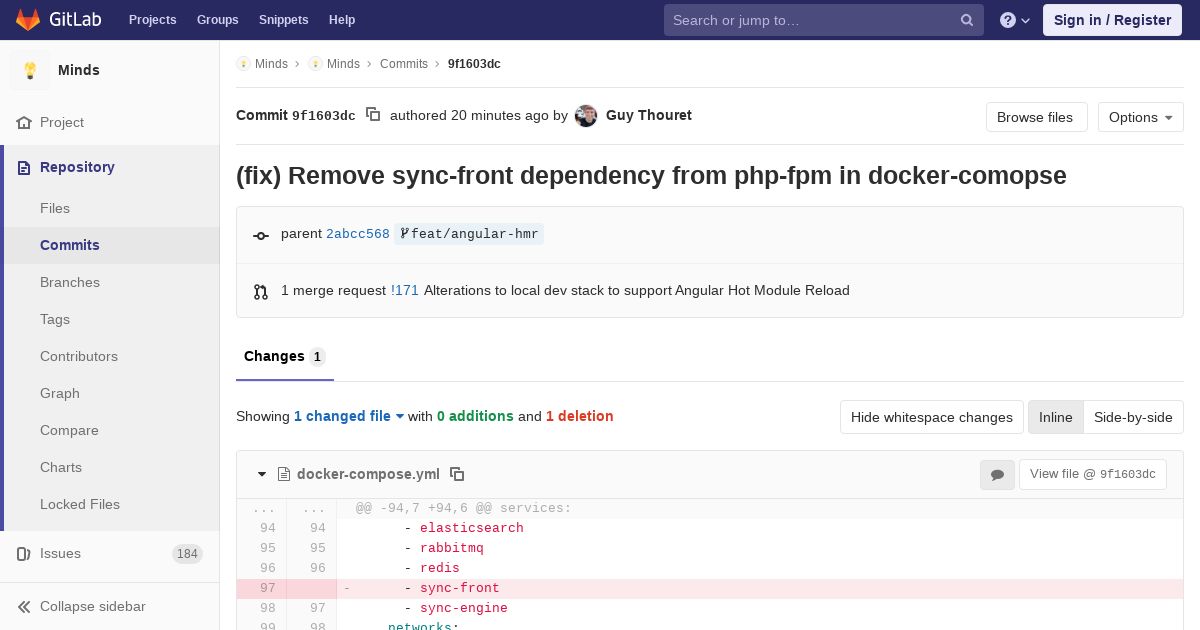Click the 0 additions text

(475, 416)
